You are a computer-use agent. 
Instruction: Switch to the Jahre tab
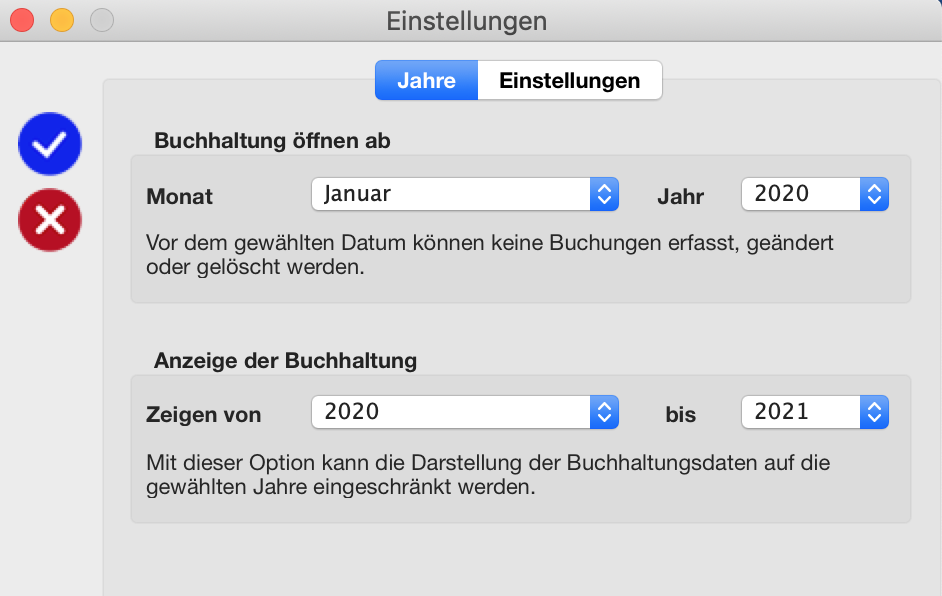click(427, 81)
